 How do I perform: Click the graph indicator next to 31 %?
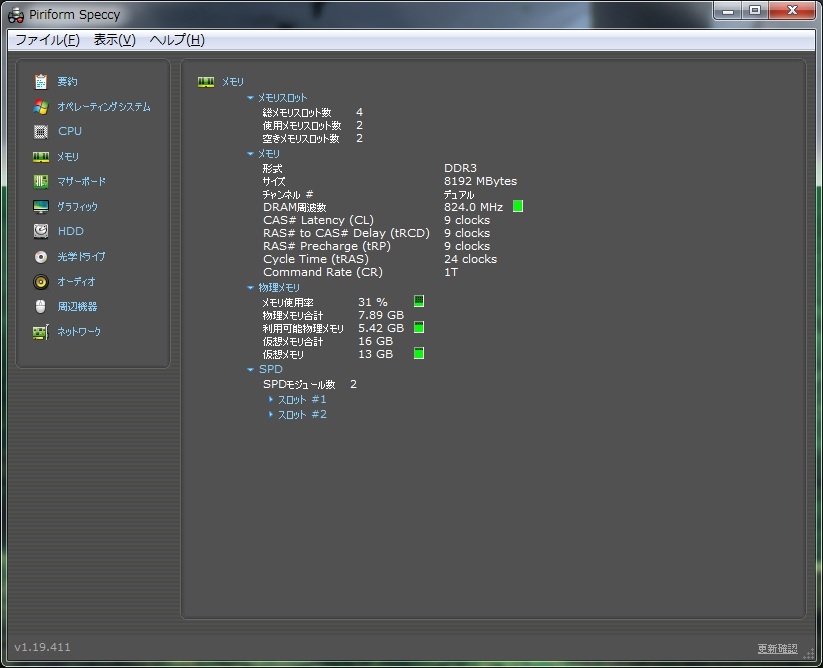[419, 301]
